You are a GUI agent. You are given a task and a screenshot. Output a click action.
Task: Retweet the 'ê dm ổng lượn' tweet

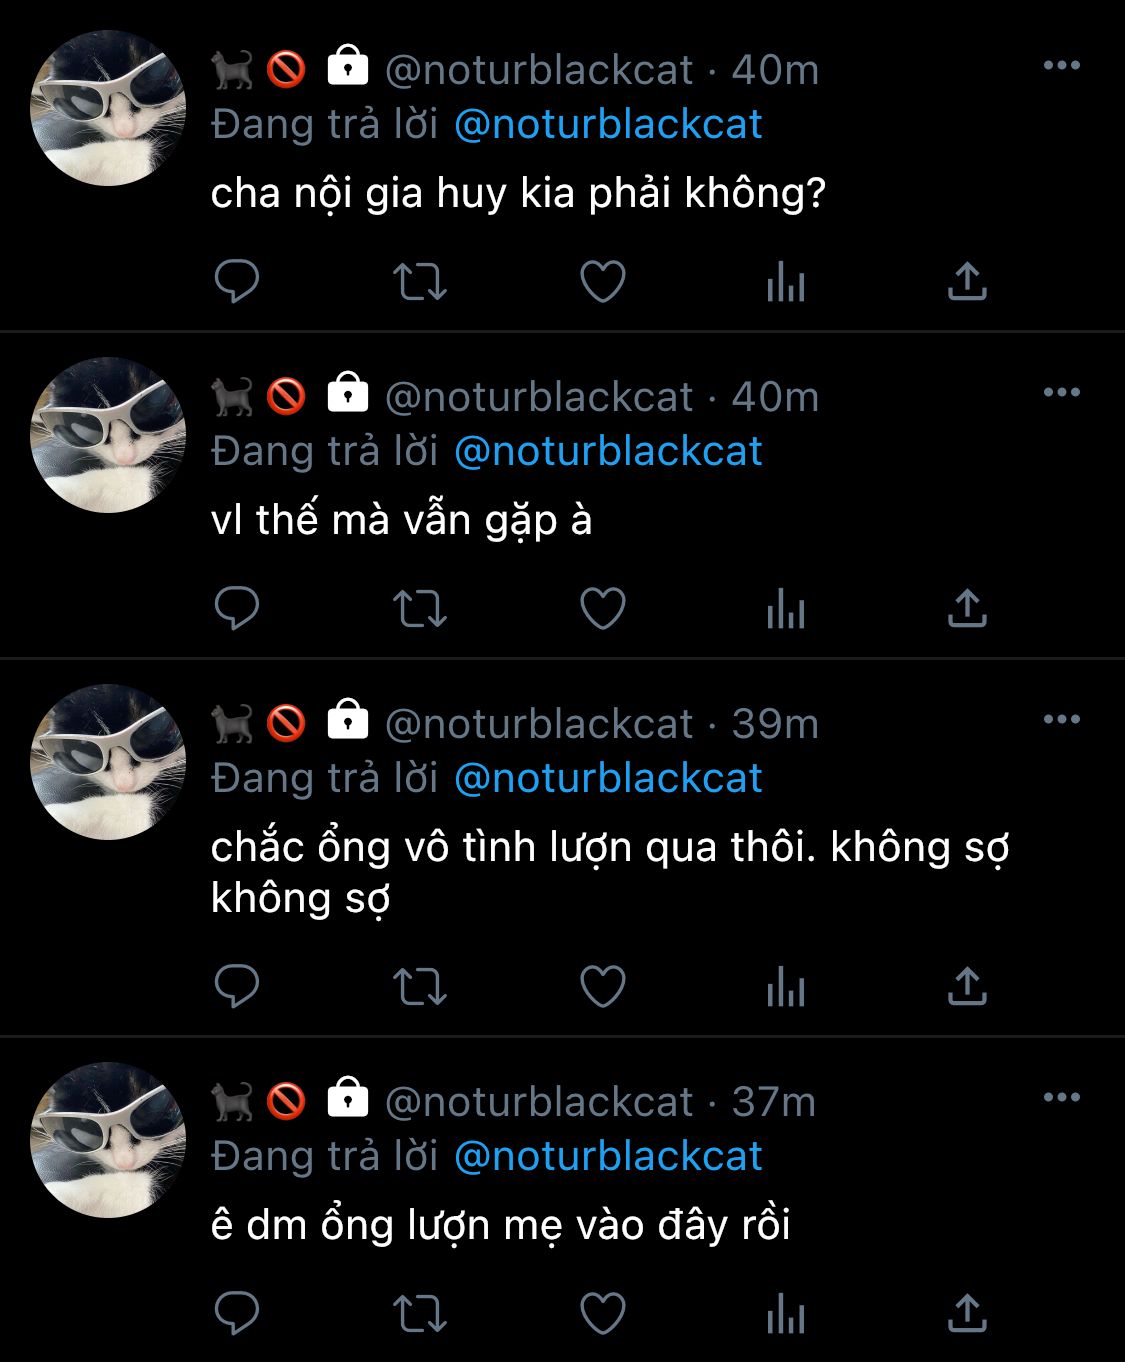pyautogui.click(x=419, y=1314)
